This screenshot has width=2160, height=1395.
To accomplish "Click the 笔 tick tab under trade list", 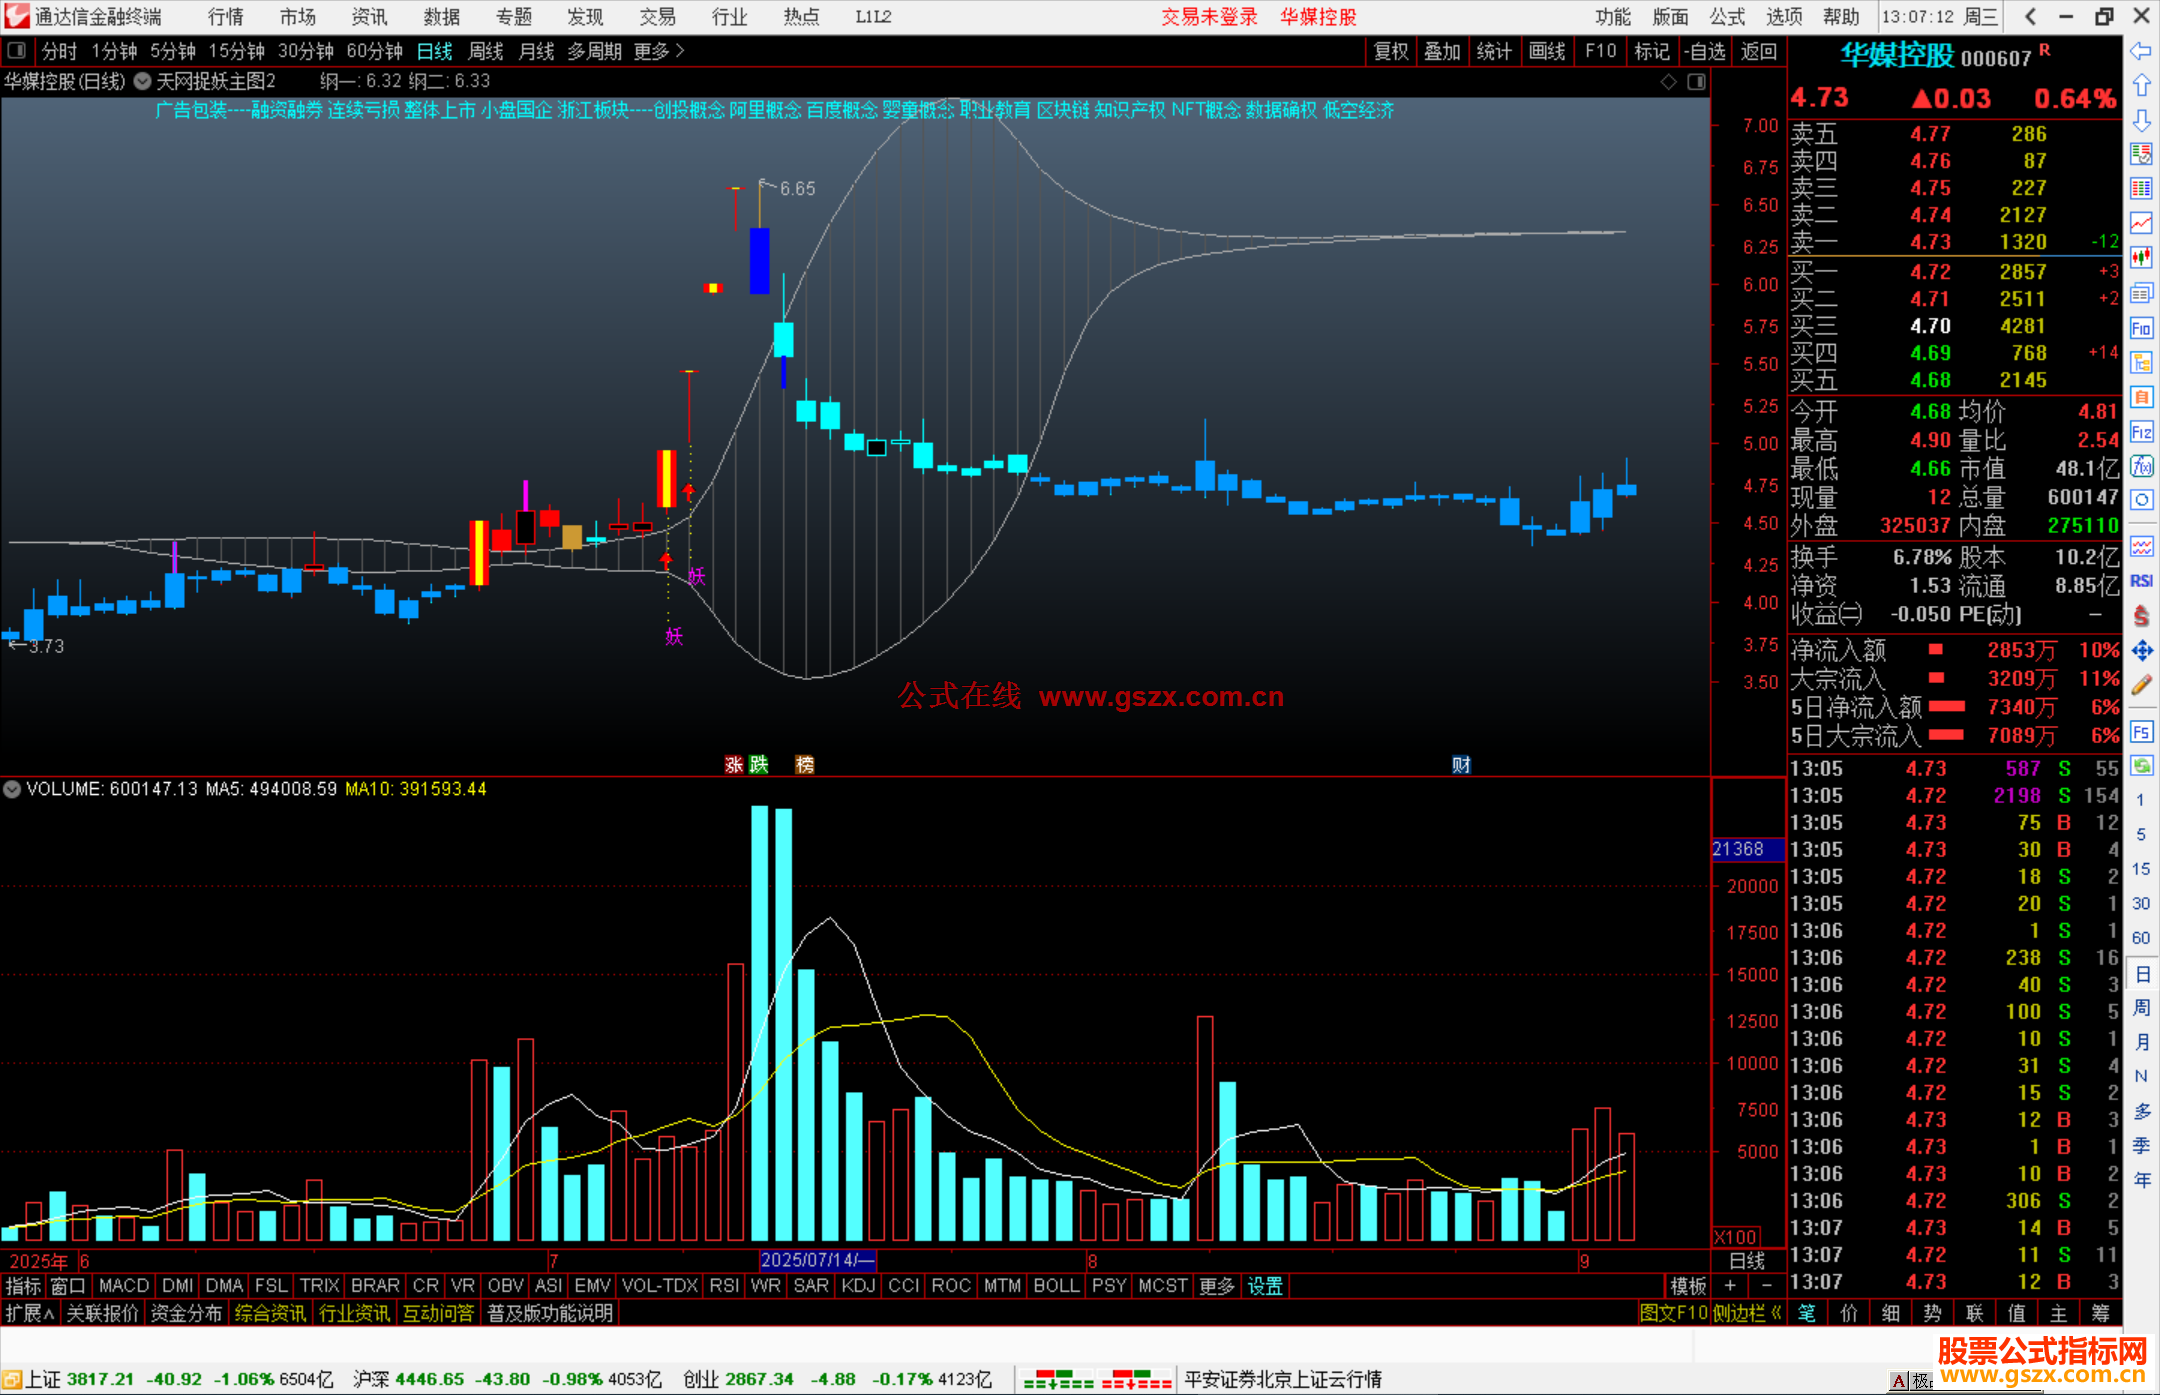I will tap(1807, 1313).
